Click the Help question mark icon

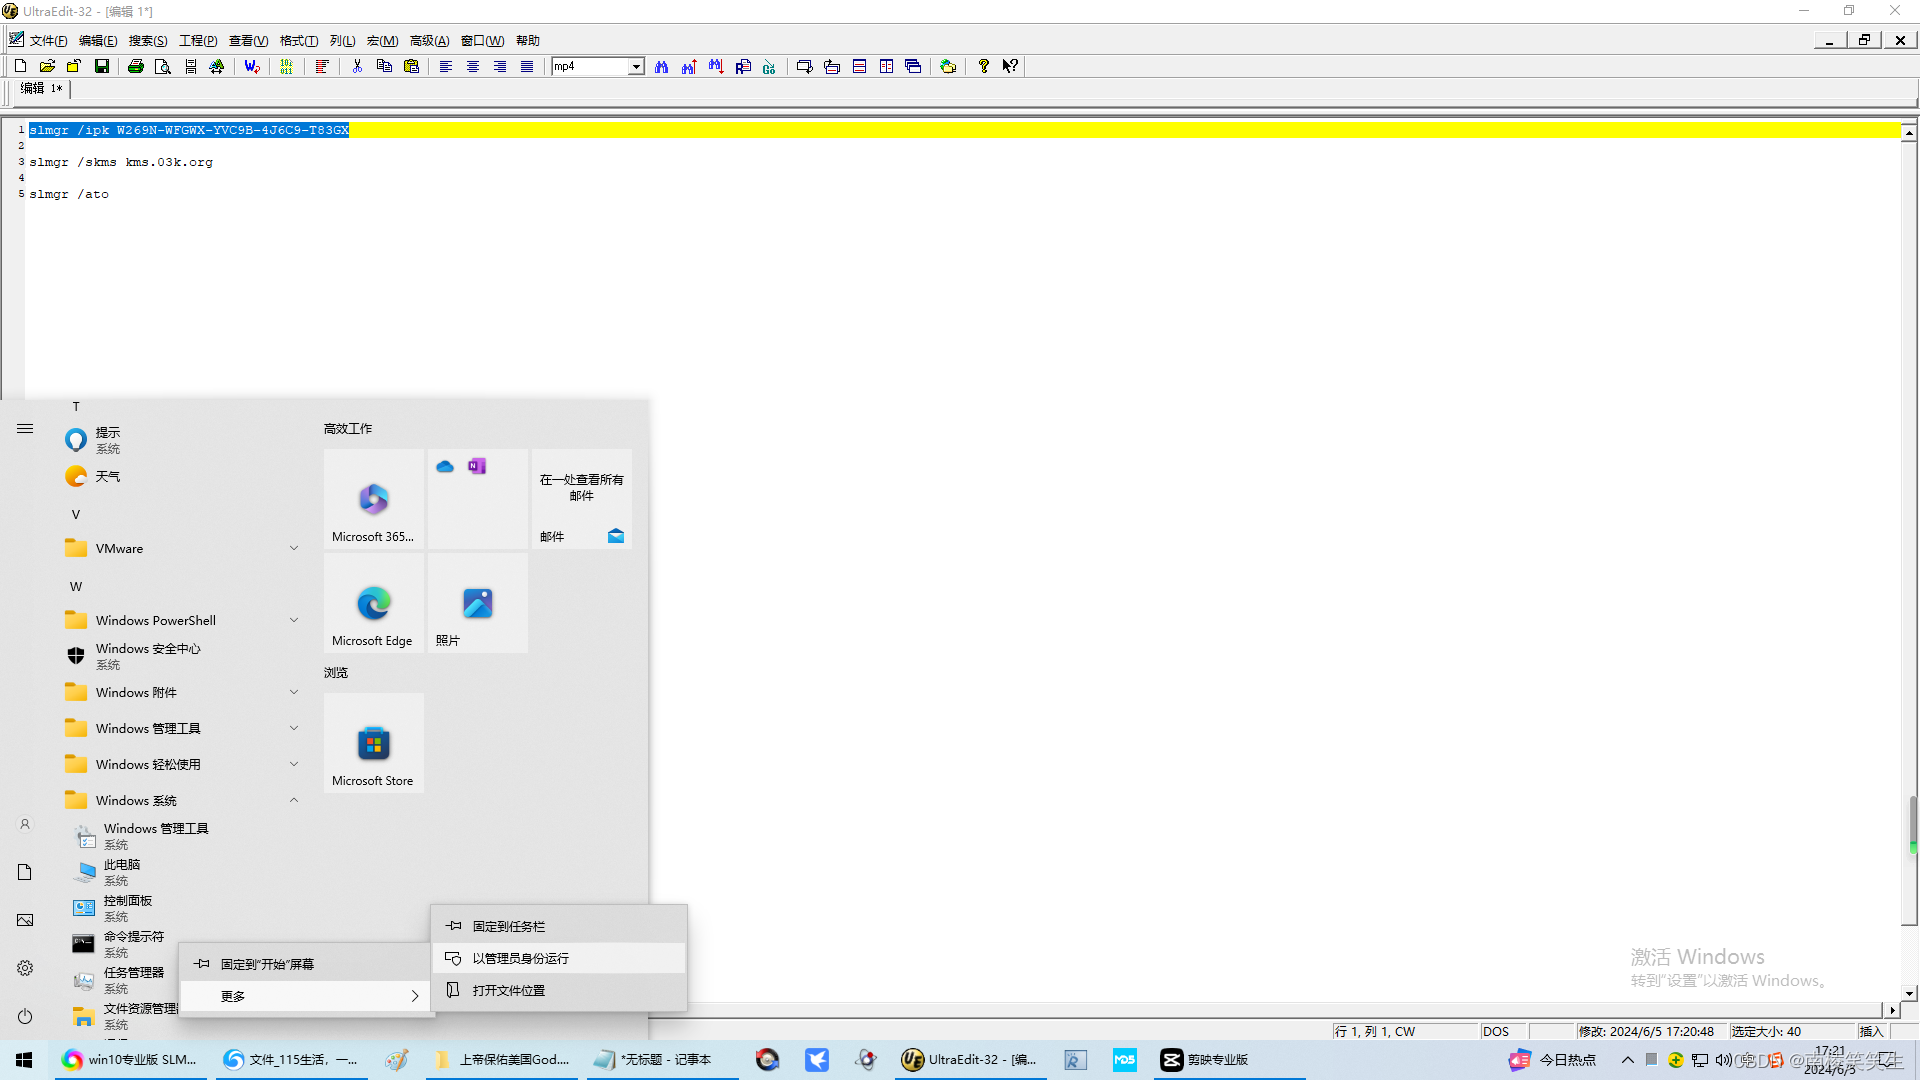983,66
